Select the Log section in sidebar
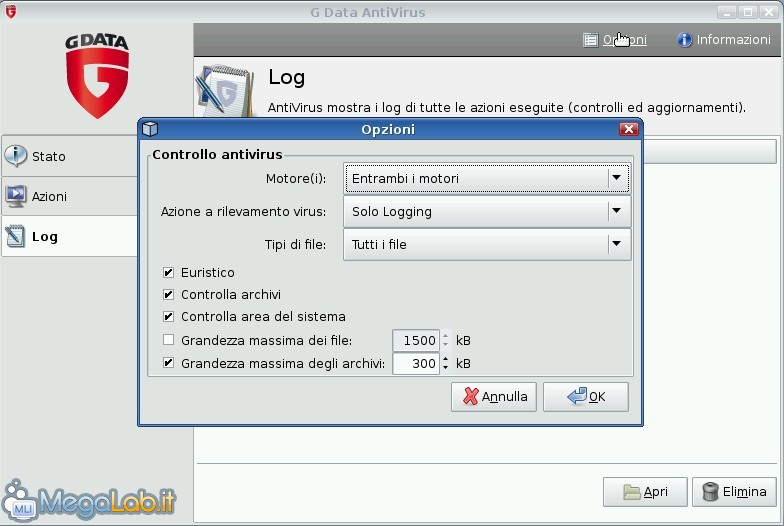This screenshot has height=526, width=784. click(x=70, y=236)
